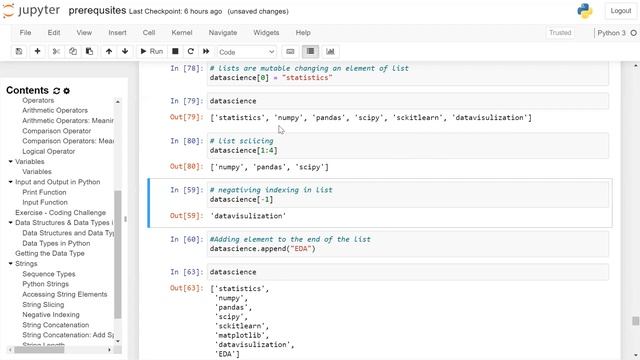Go to Python Strings in Contents
640x360 pixels.
(x=45, y=284)
